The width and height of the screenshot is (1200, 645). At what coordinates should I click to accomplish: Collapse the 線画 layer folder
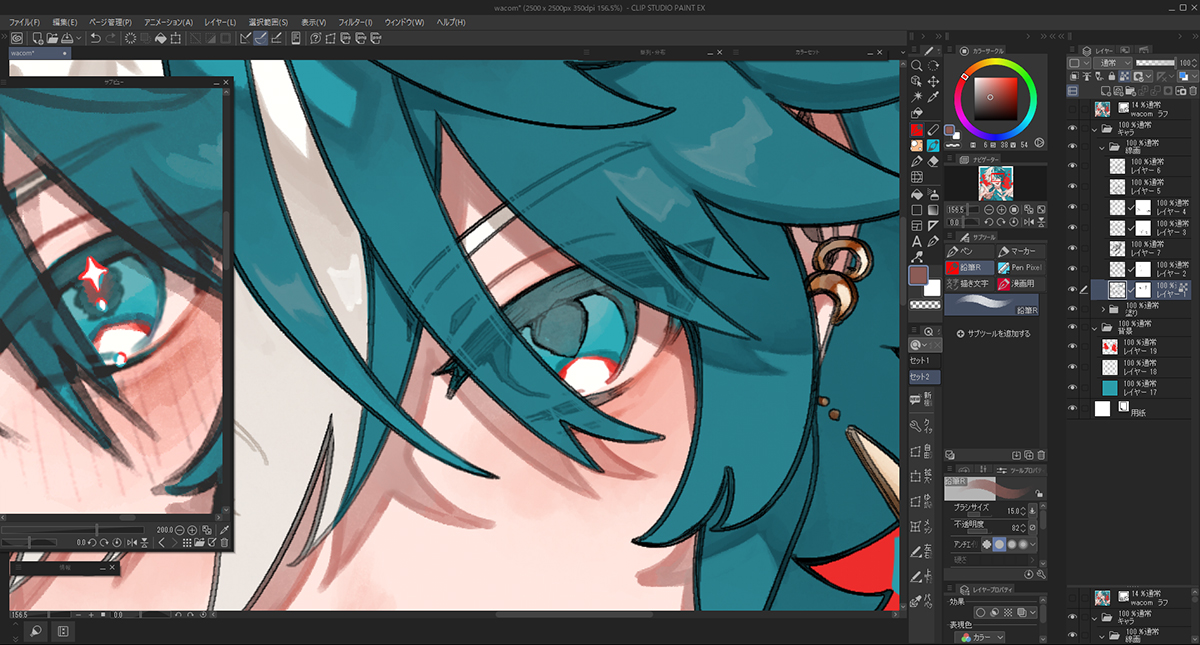click(1104, 147)
